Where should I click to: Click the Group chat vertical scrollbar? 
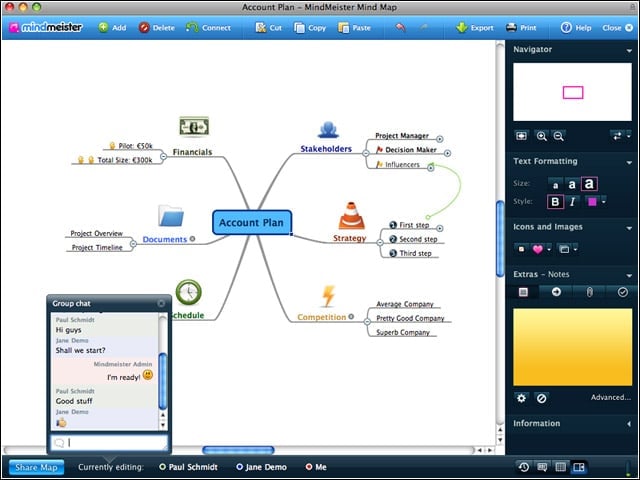click(x=162, y=381)
